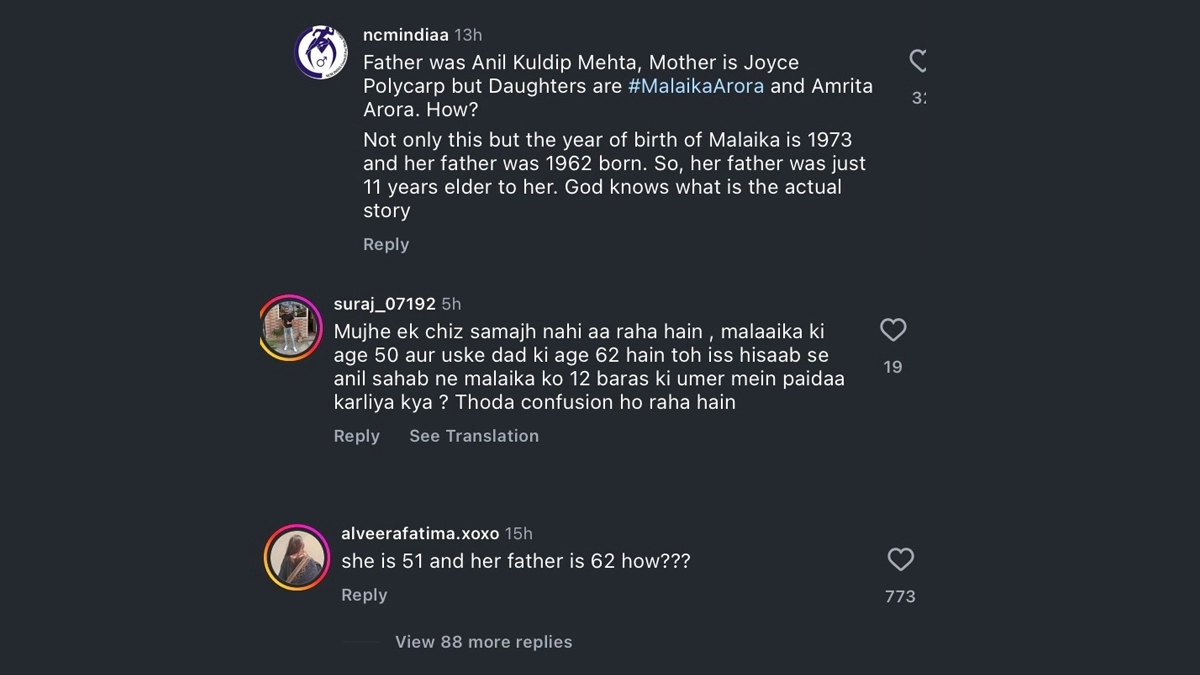Reply to alveerafatima.xoxo's comment
1200x675 pixels.
(364, 595)
